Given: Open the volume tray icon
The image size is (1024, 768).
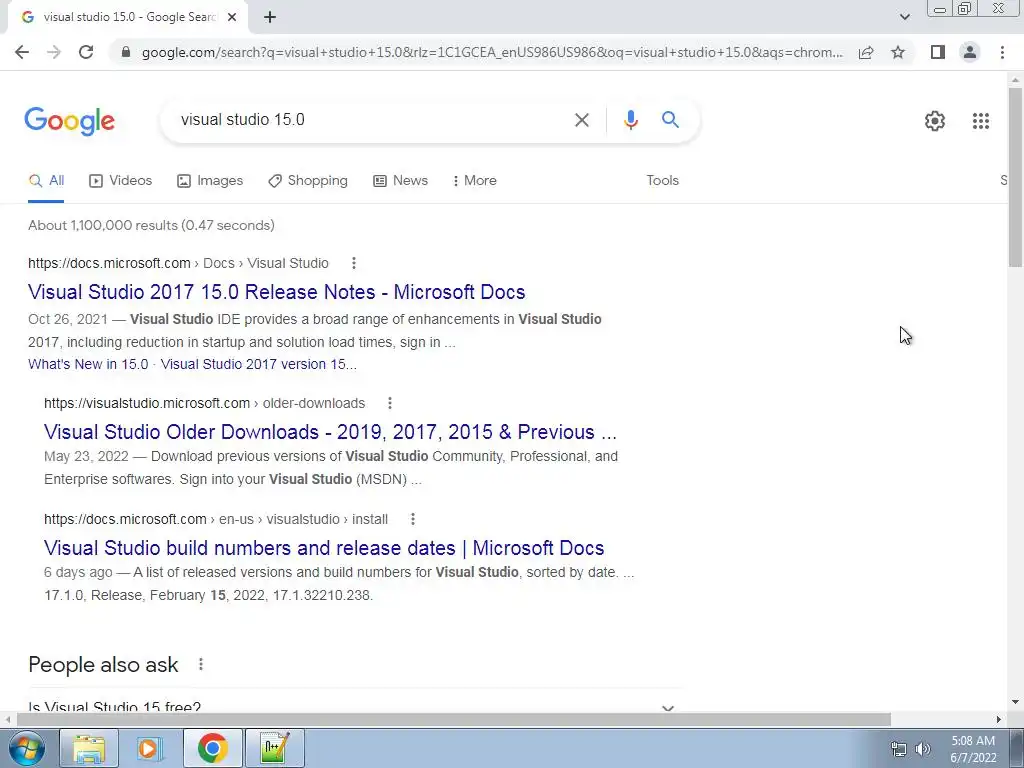Looking at the screenshot, I should click(x=922, y=749).
